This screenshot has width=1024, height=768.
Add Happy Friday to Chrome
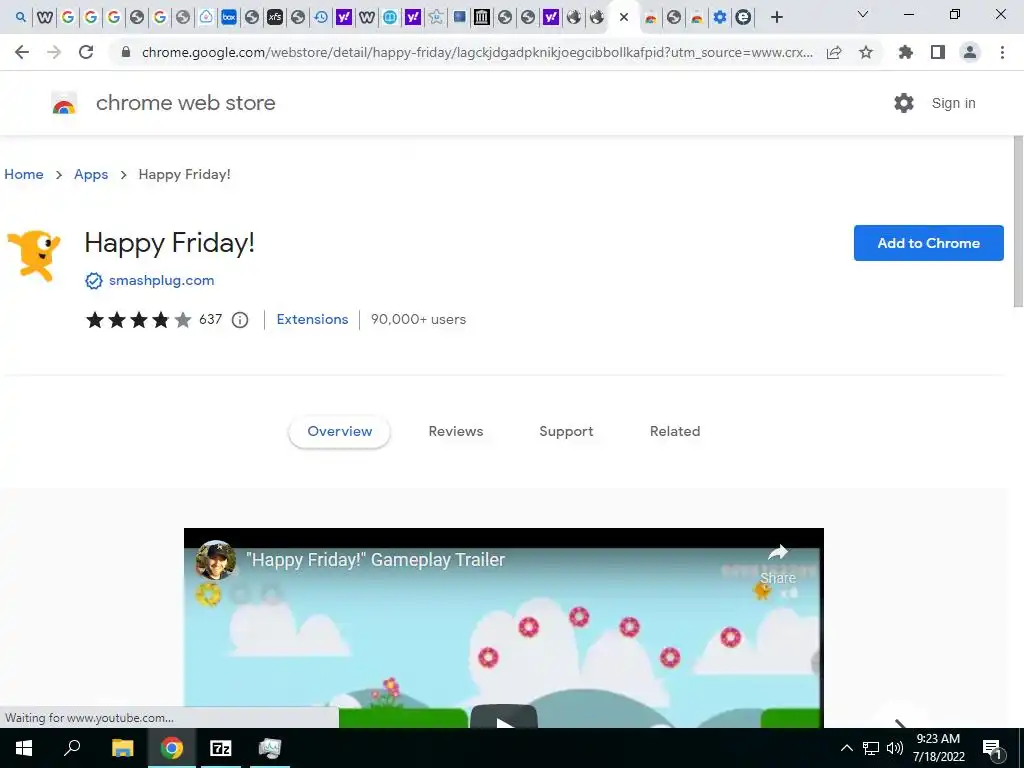coord(928,243)
